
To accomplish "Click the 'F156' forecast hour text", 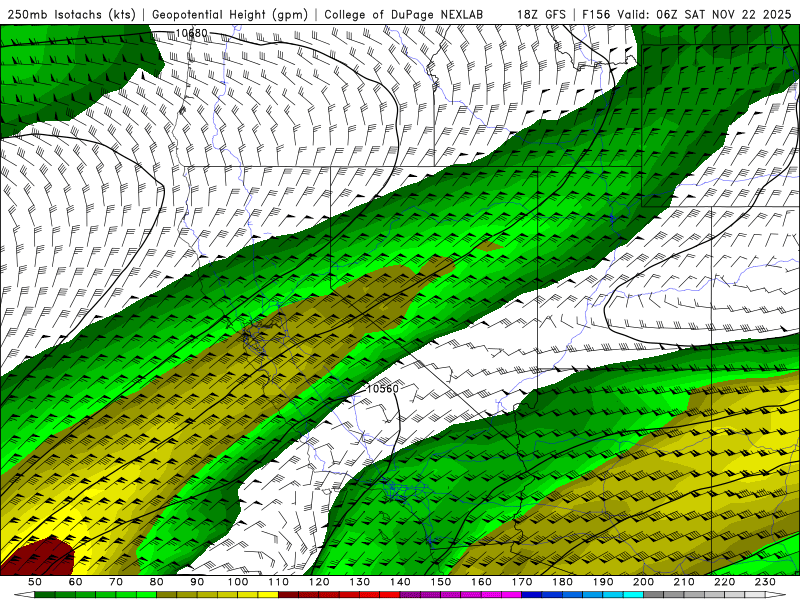I will tap(596, 14).
